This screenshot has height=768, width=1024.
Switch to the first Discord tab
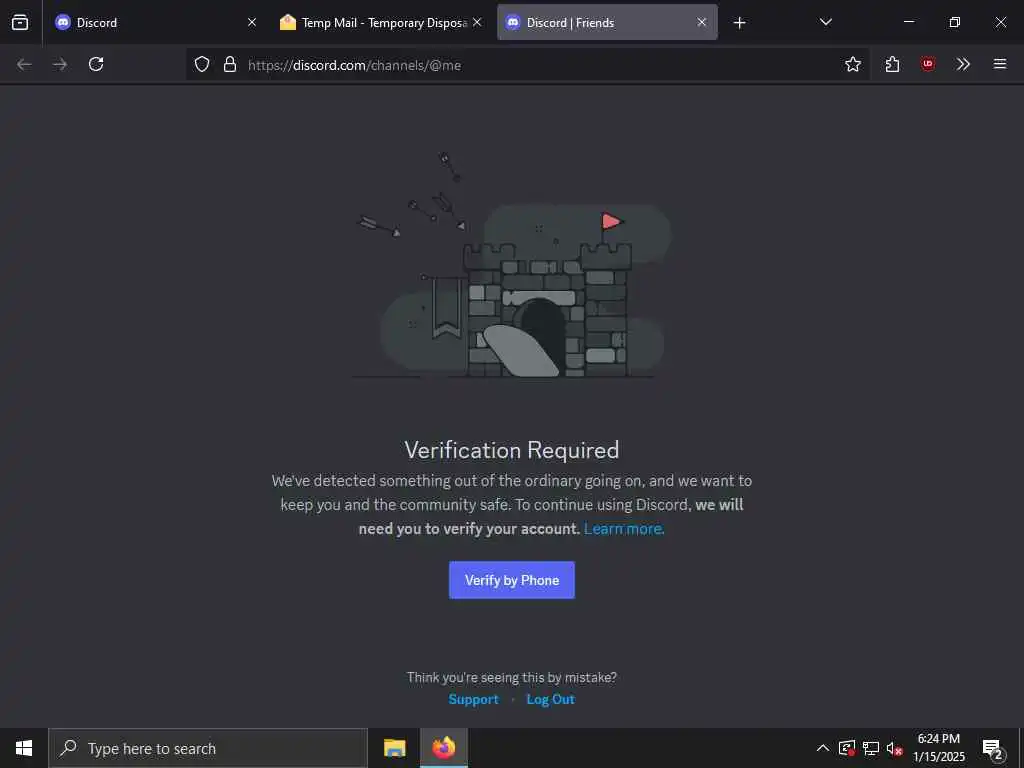tap(153, 22)
